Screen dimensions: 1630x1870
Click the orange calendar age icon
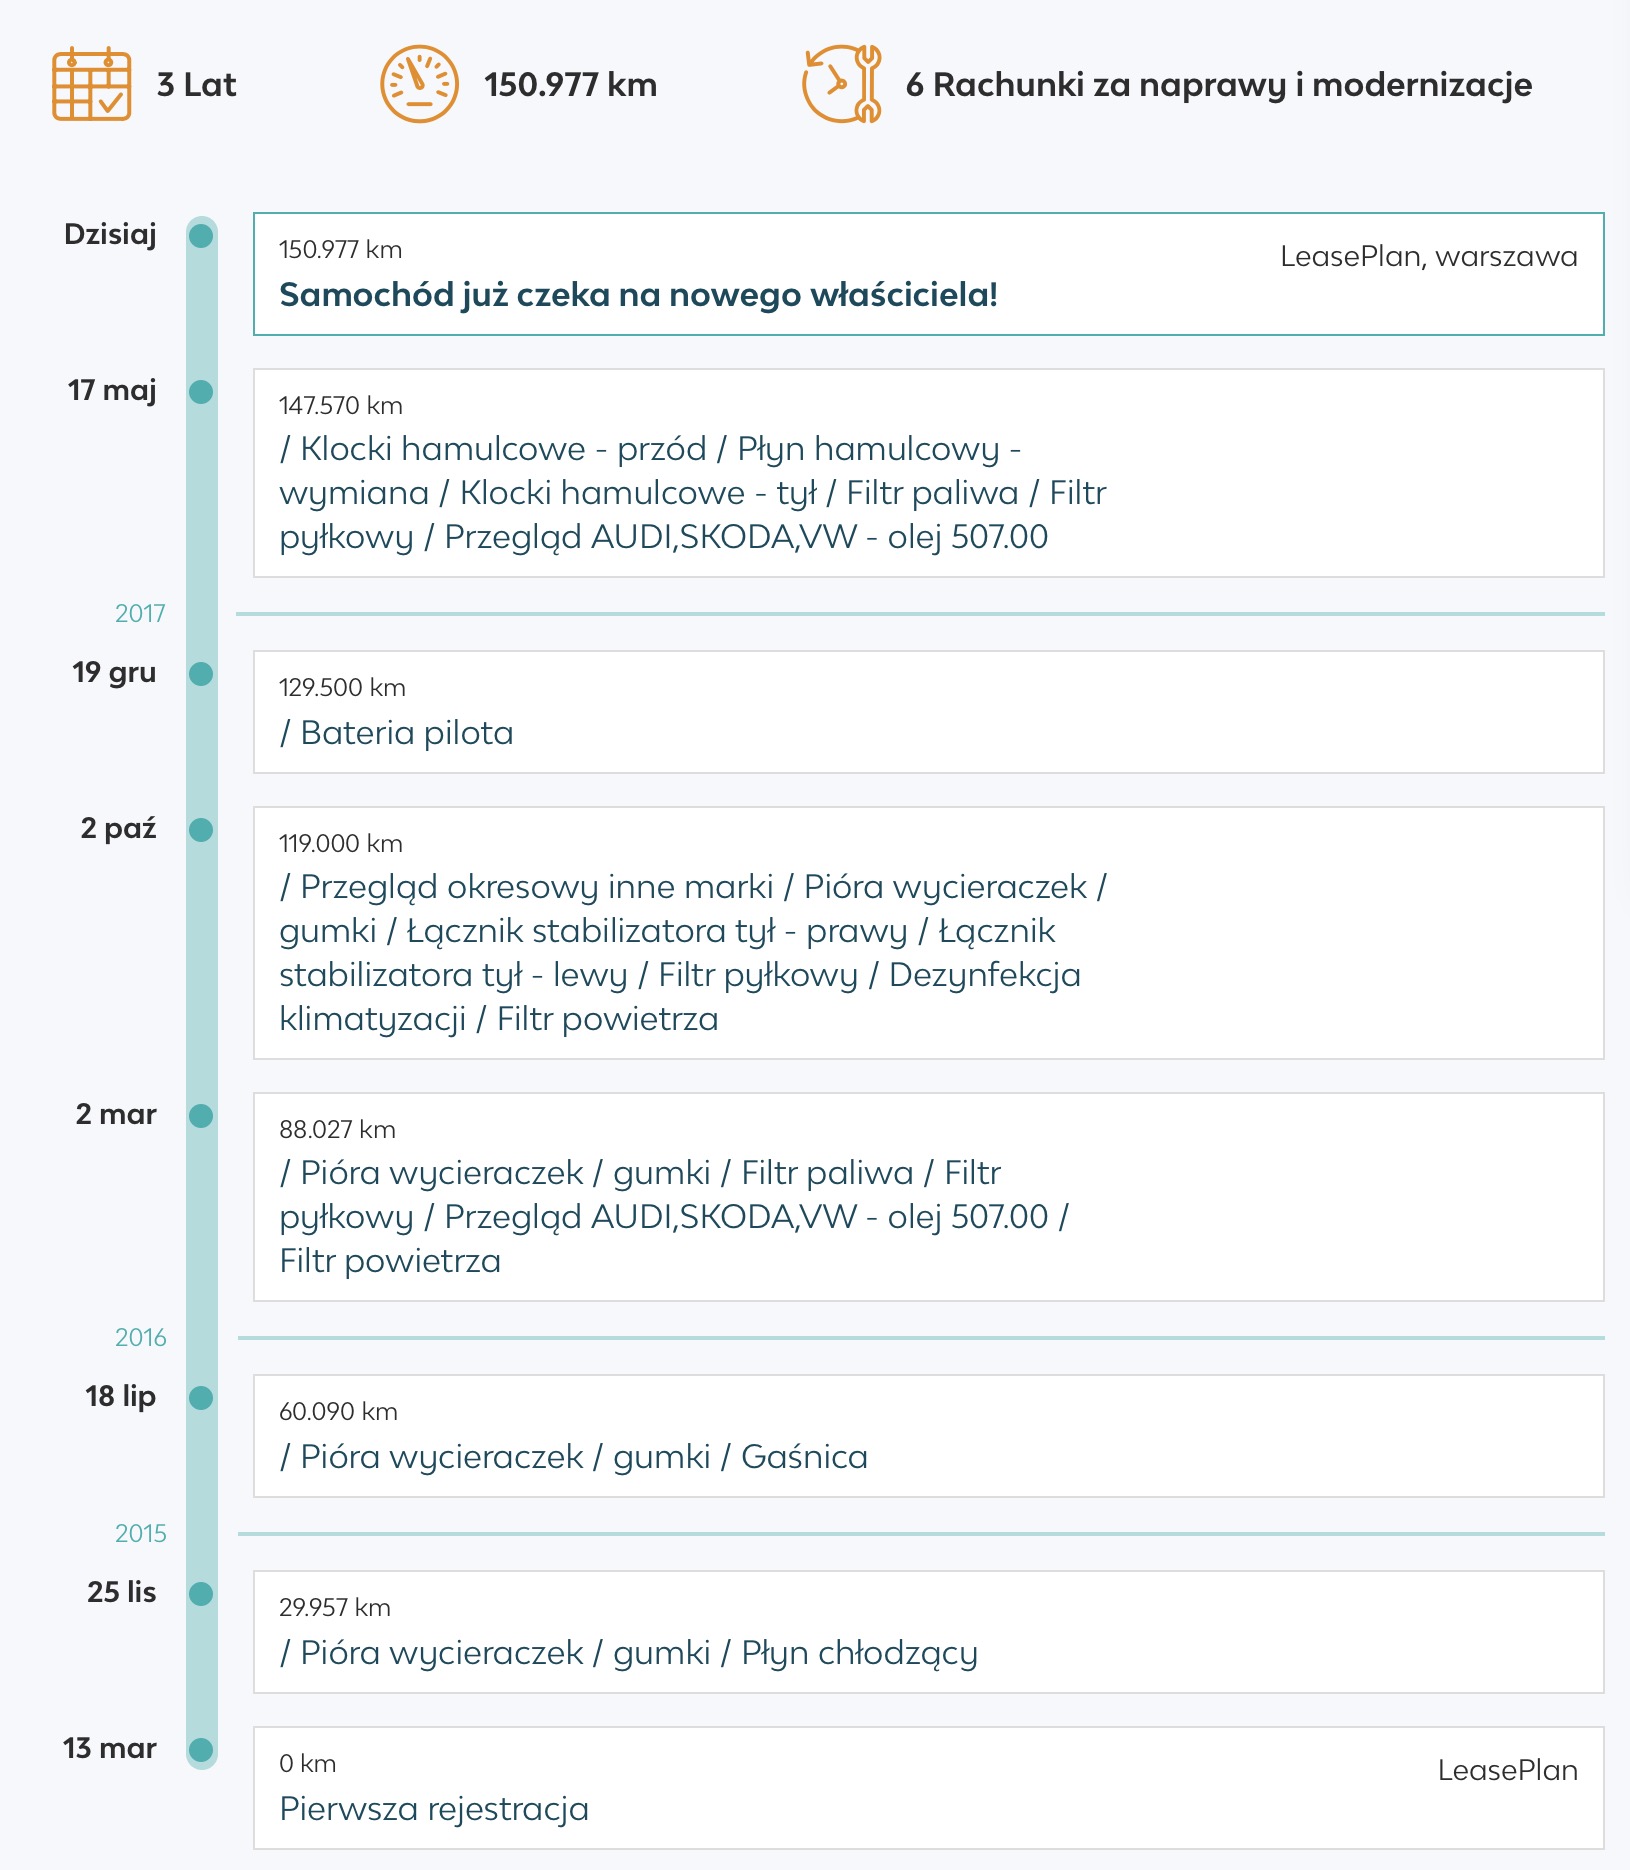coord(91,84)
